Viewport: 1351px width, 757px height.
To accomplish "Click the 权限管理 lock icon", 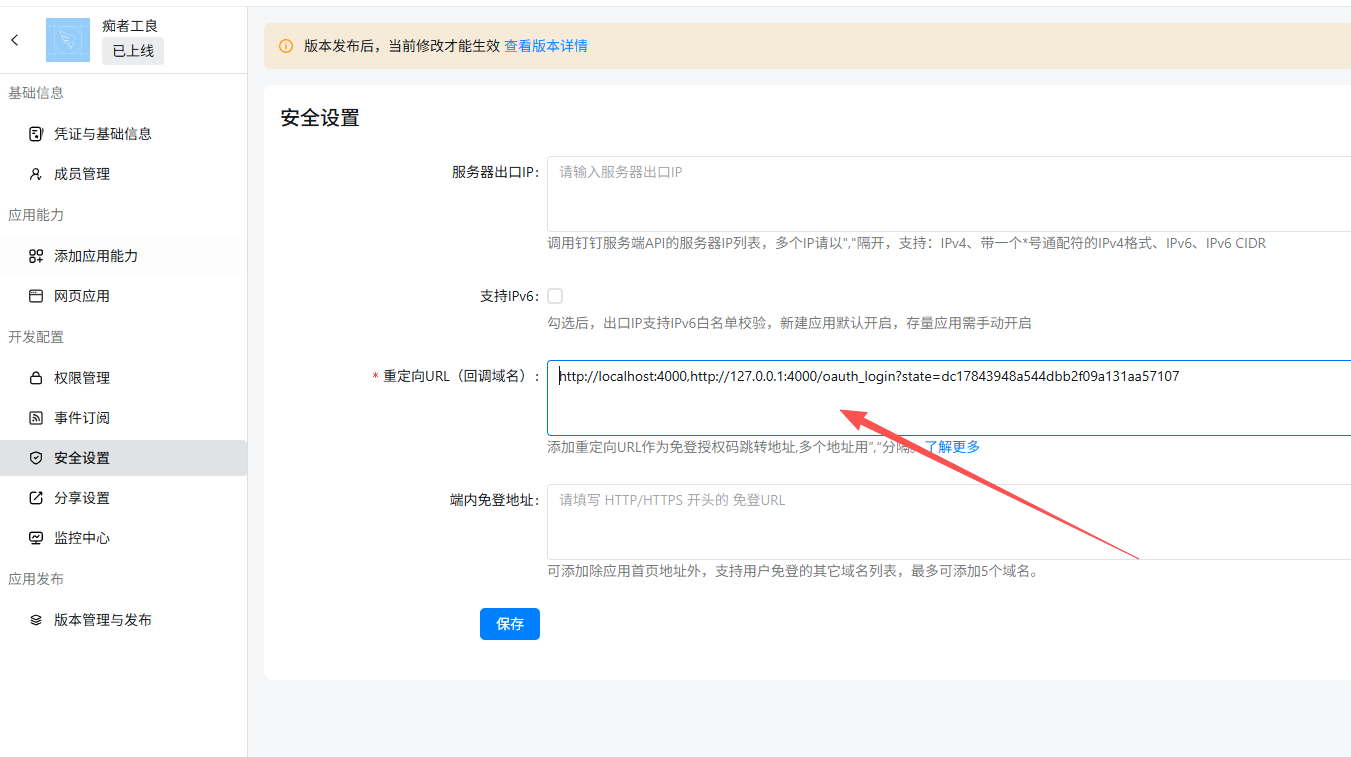I will (x=36, y=378).
